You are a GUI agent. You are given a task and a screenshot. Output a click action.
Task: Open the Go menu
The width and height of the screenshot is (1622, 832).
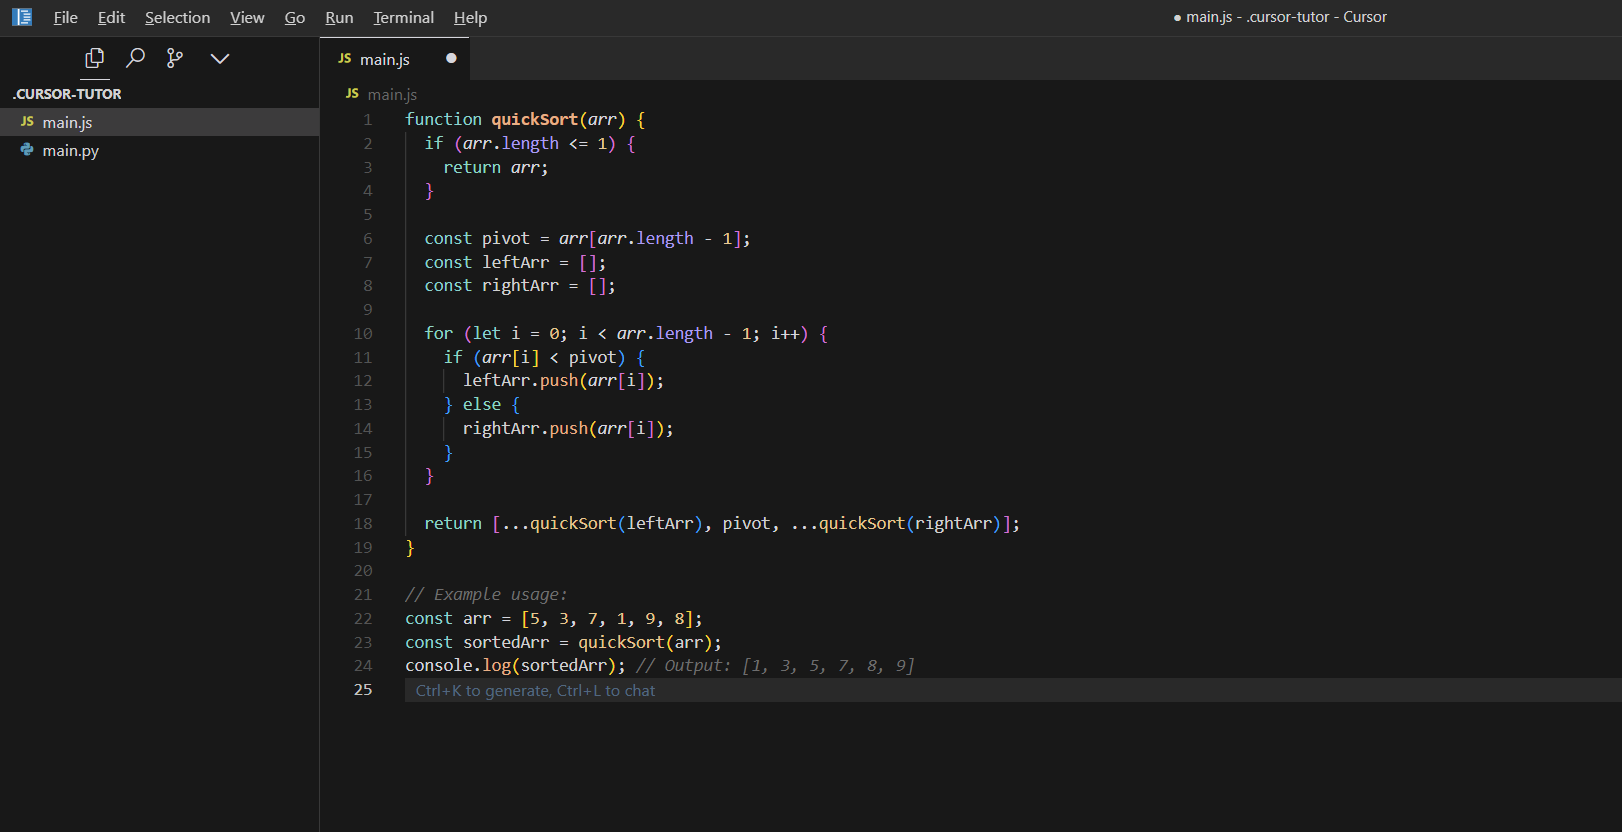(294, 18)
